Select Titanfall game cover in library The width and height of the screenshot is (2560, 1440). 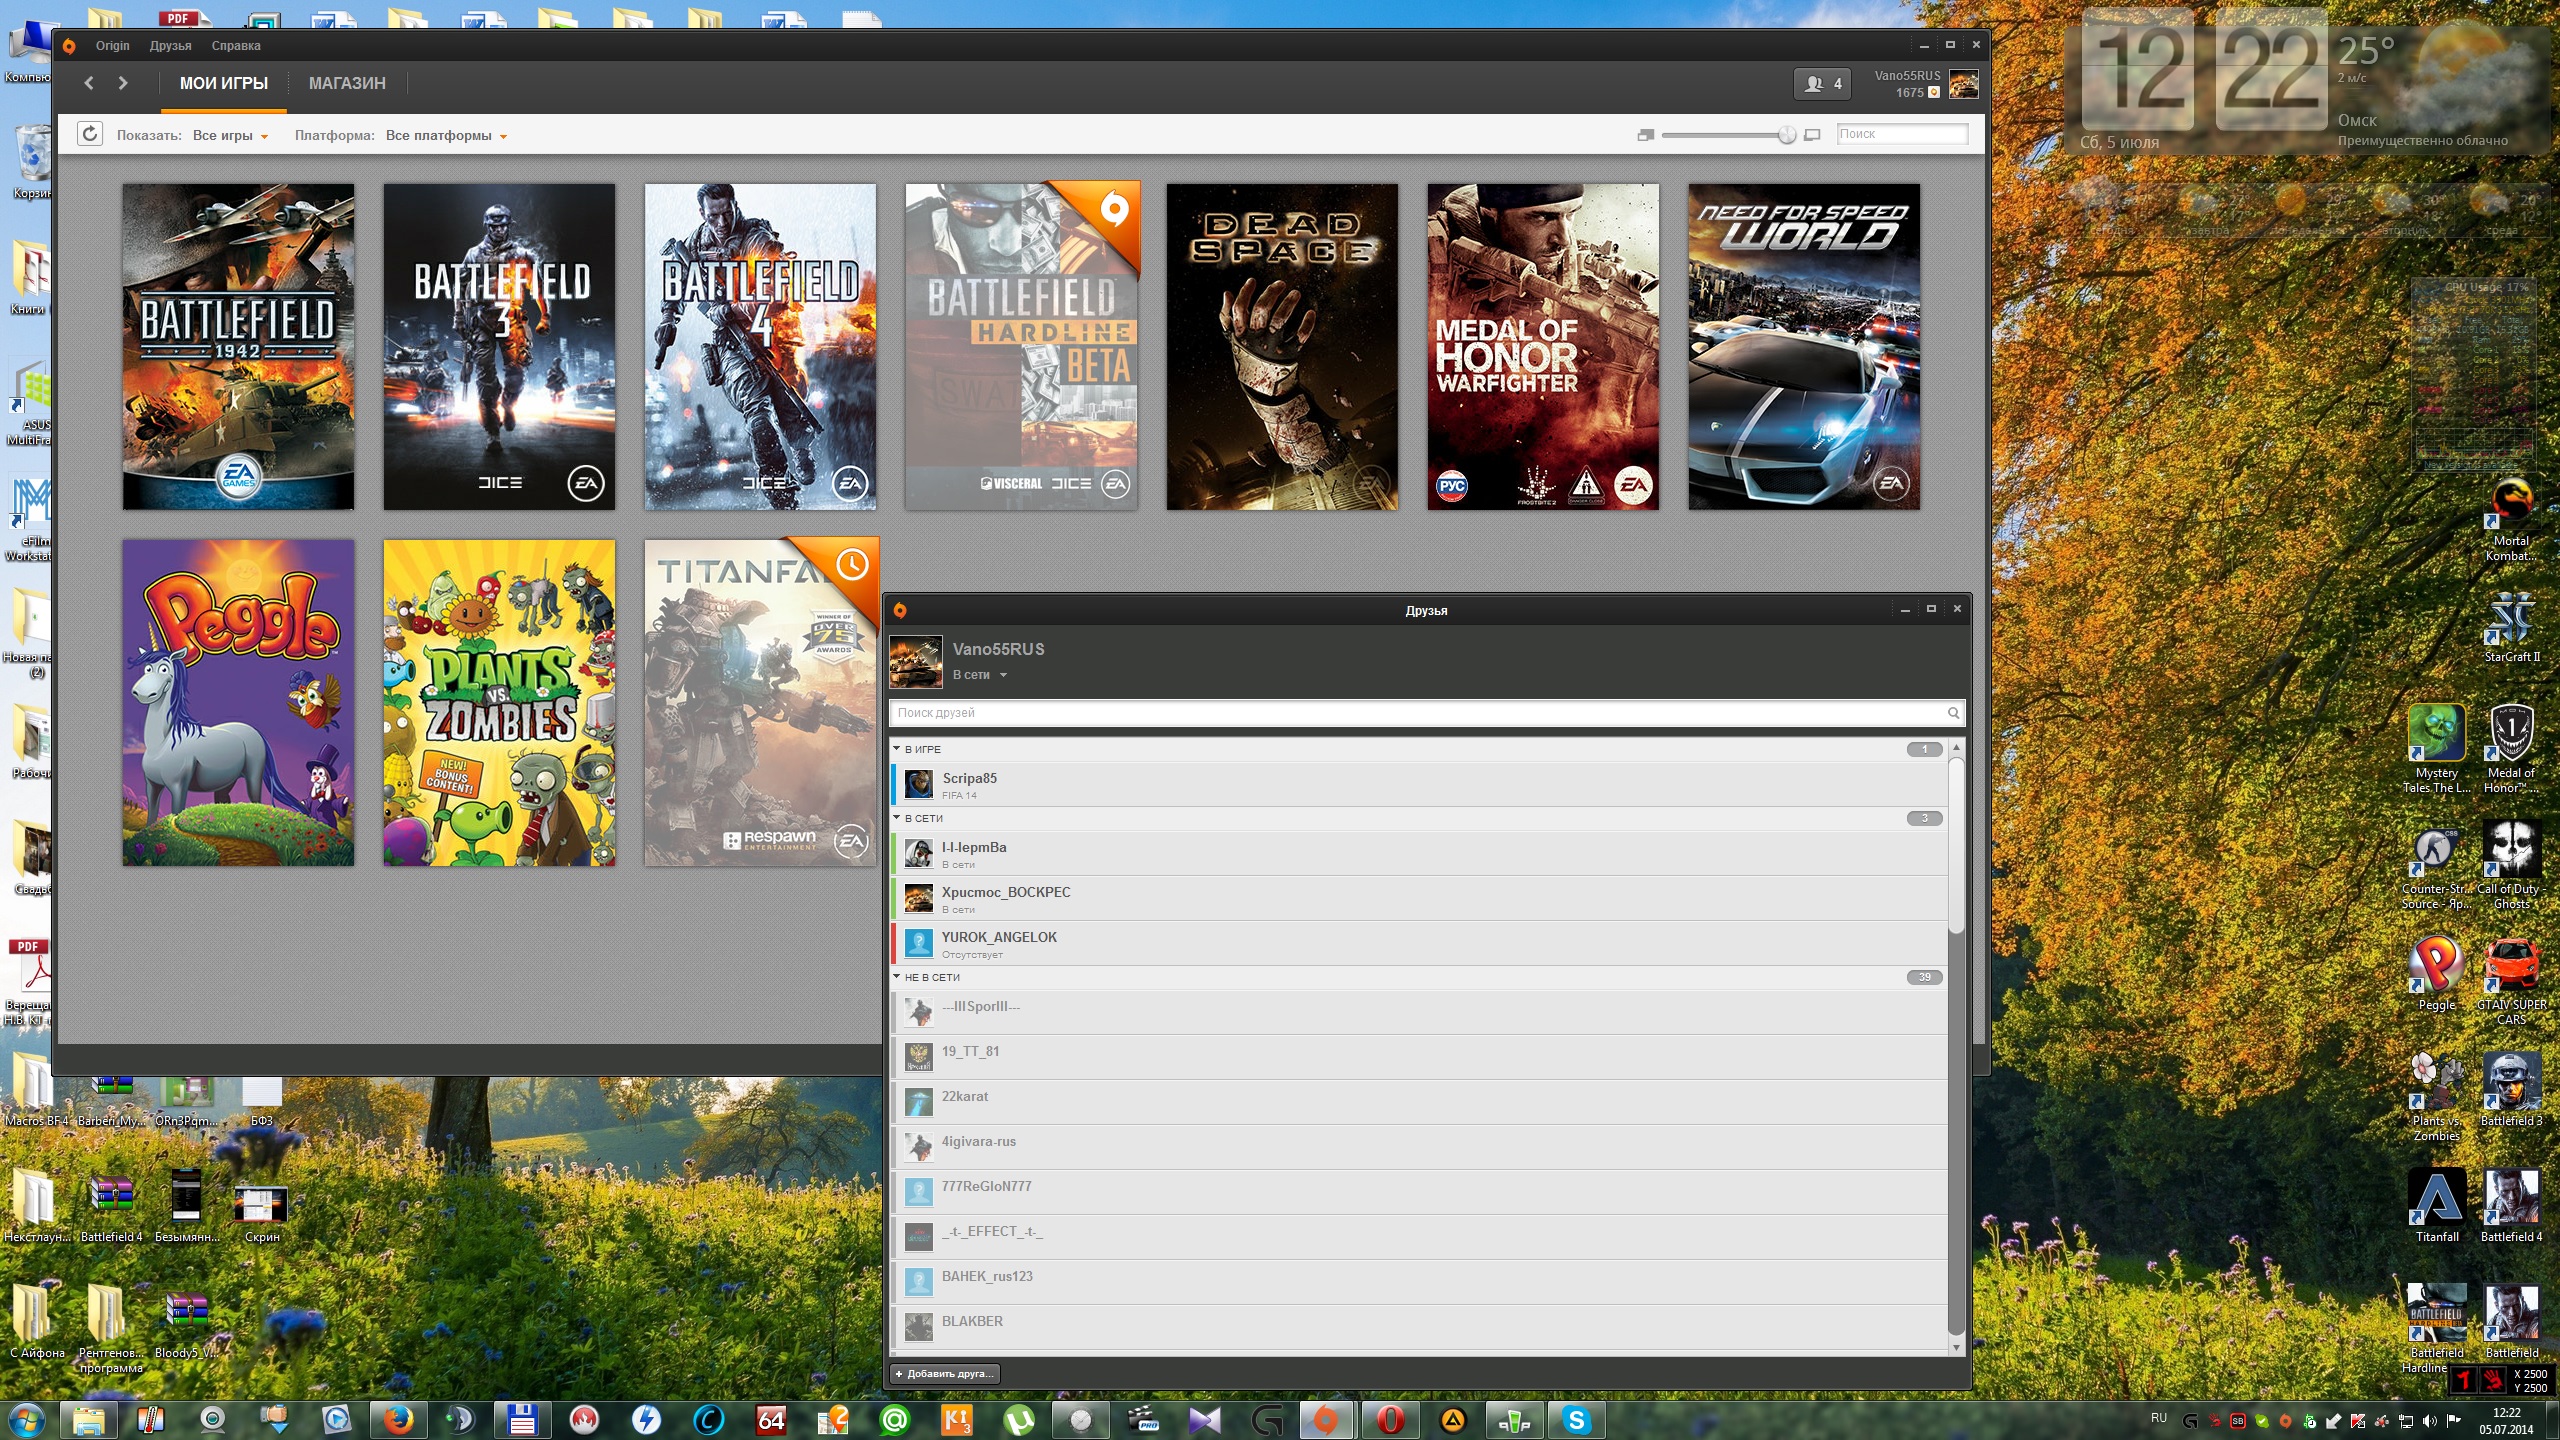pyautogui.click(x=760, y=703)
